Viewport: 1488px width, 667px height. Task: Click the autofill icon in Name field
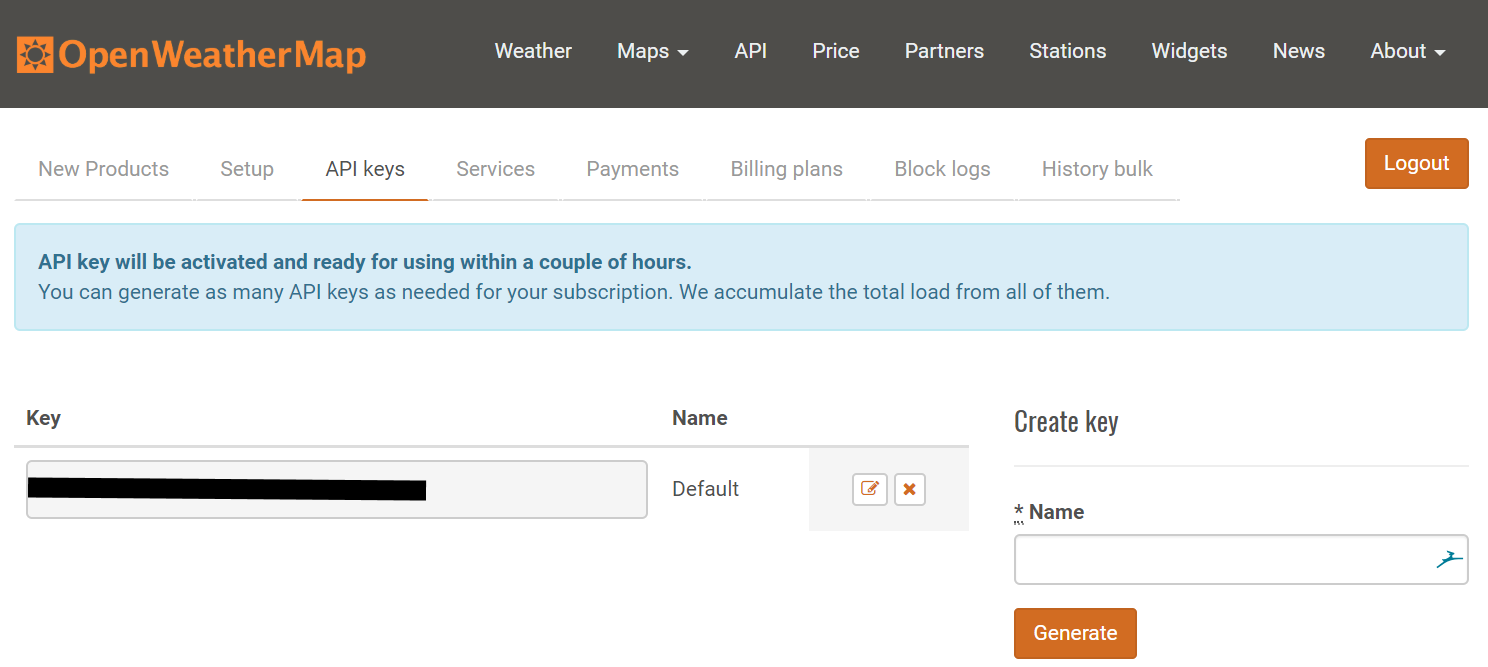(1450, 559)
